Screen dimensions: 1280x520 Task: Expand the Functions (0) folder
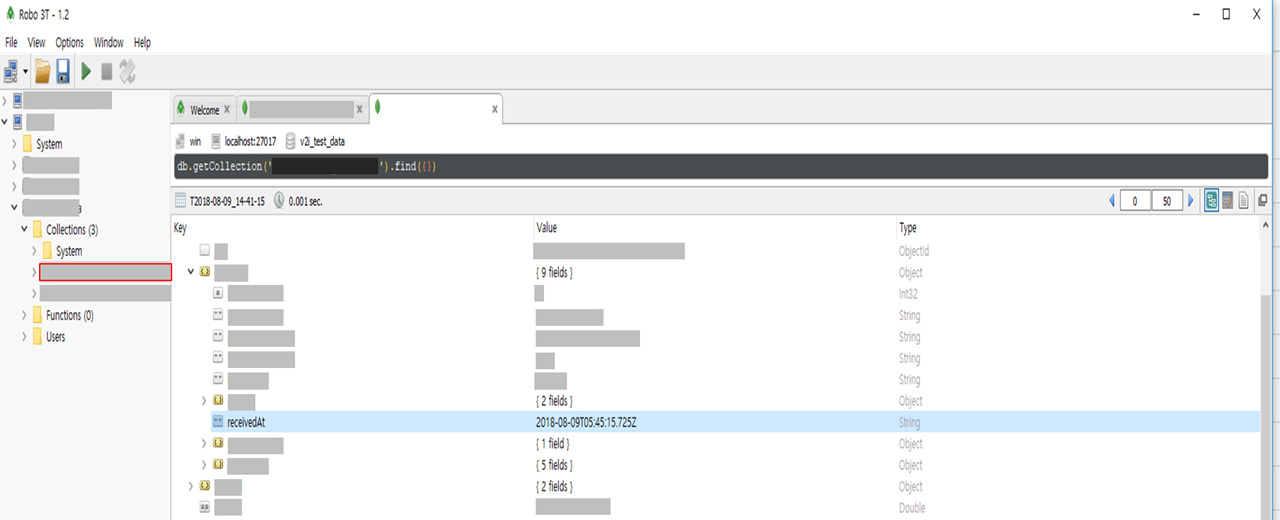(24, 315)
